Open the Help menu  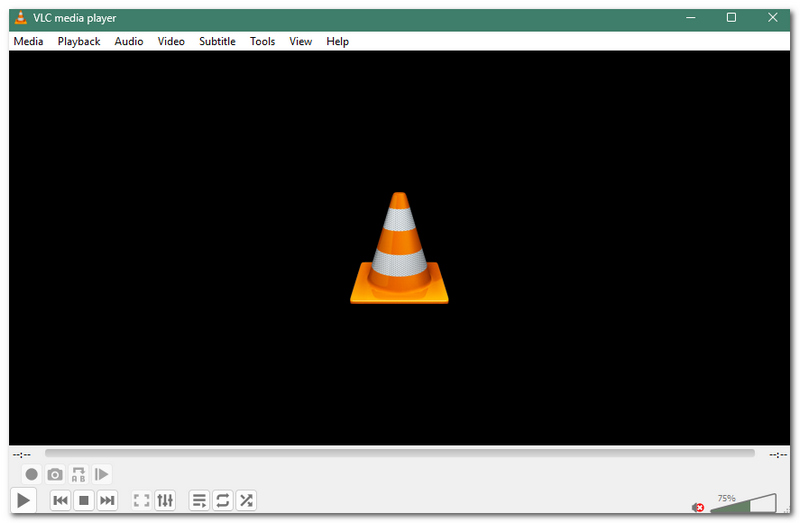(337, 41)
